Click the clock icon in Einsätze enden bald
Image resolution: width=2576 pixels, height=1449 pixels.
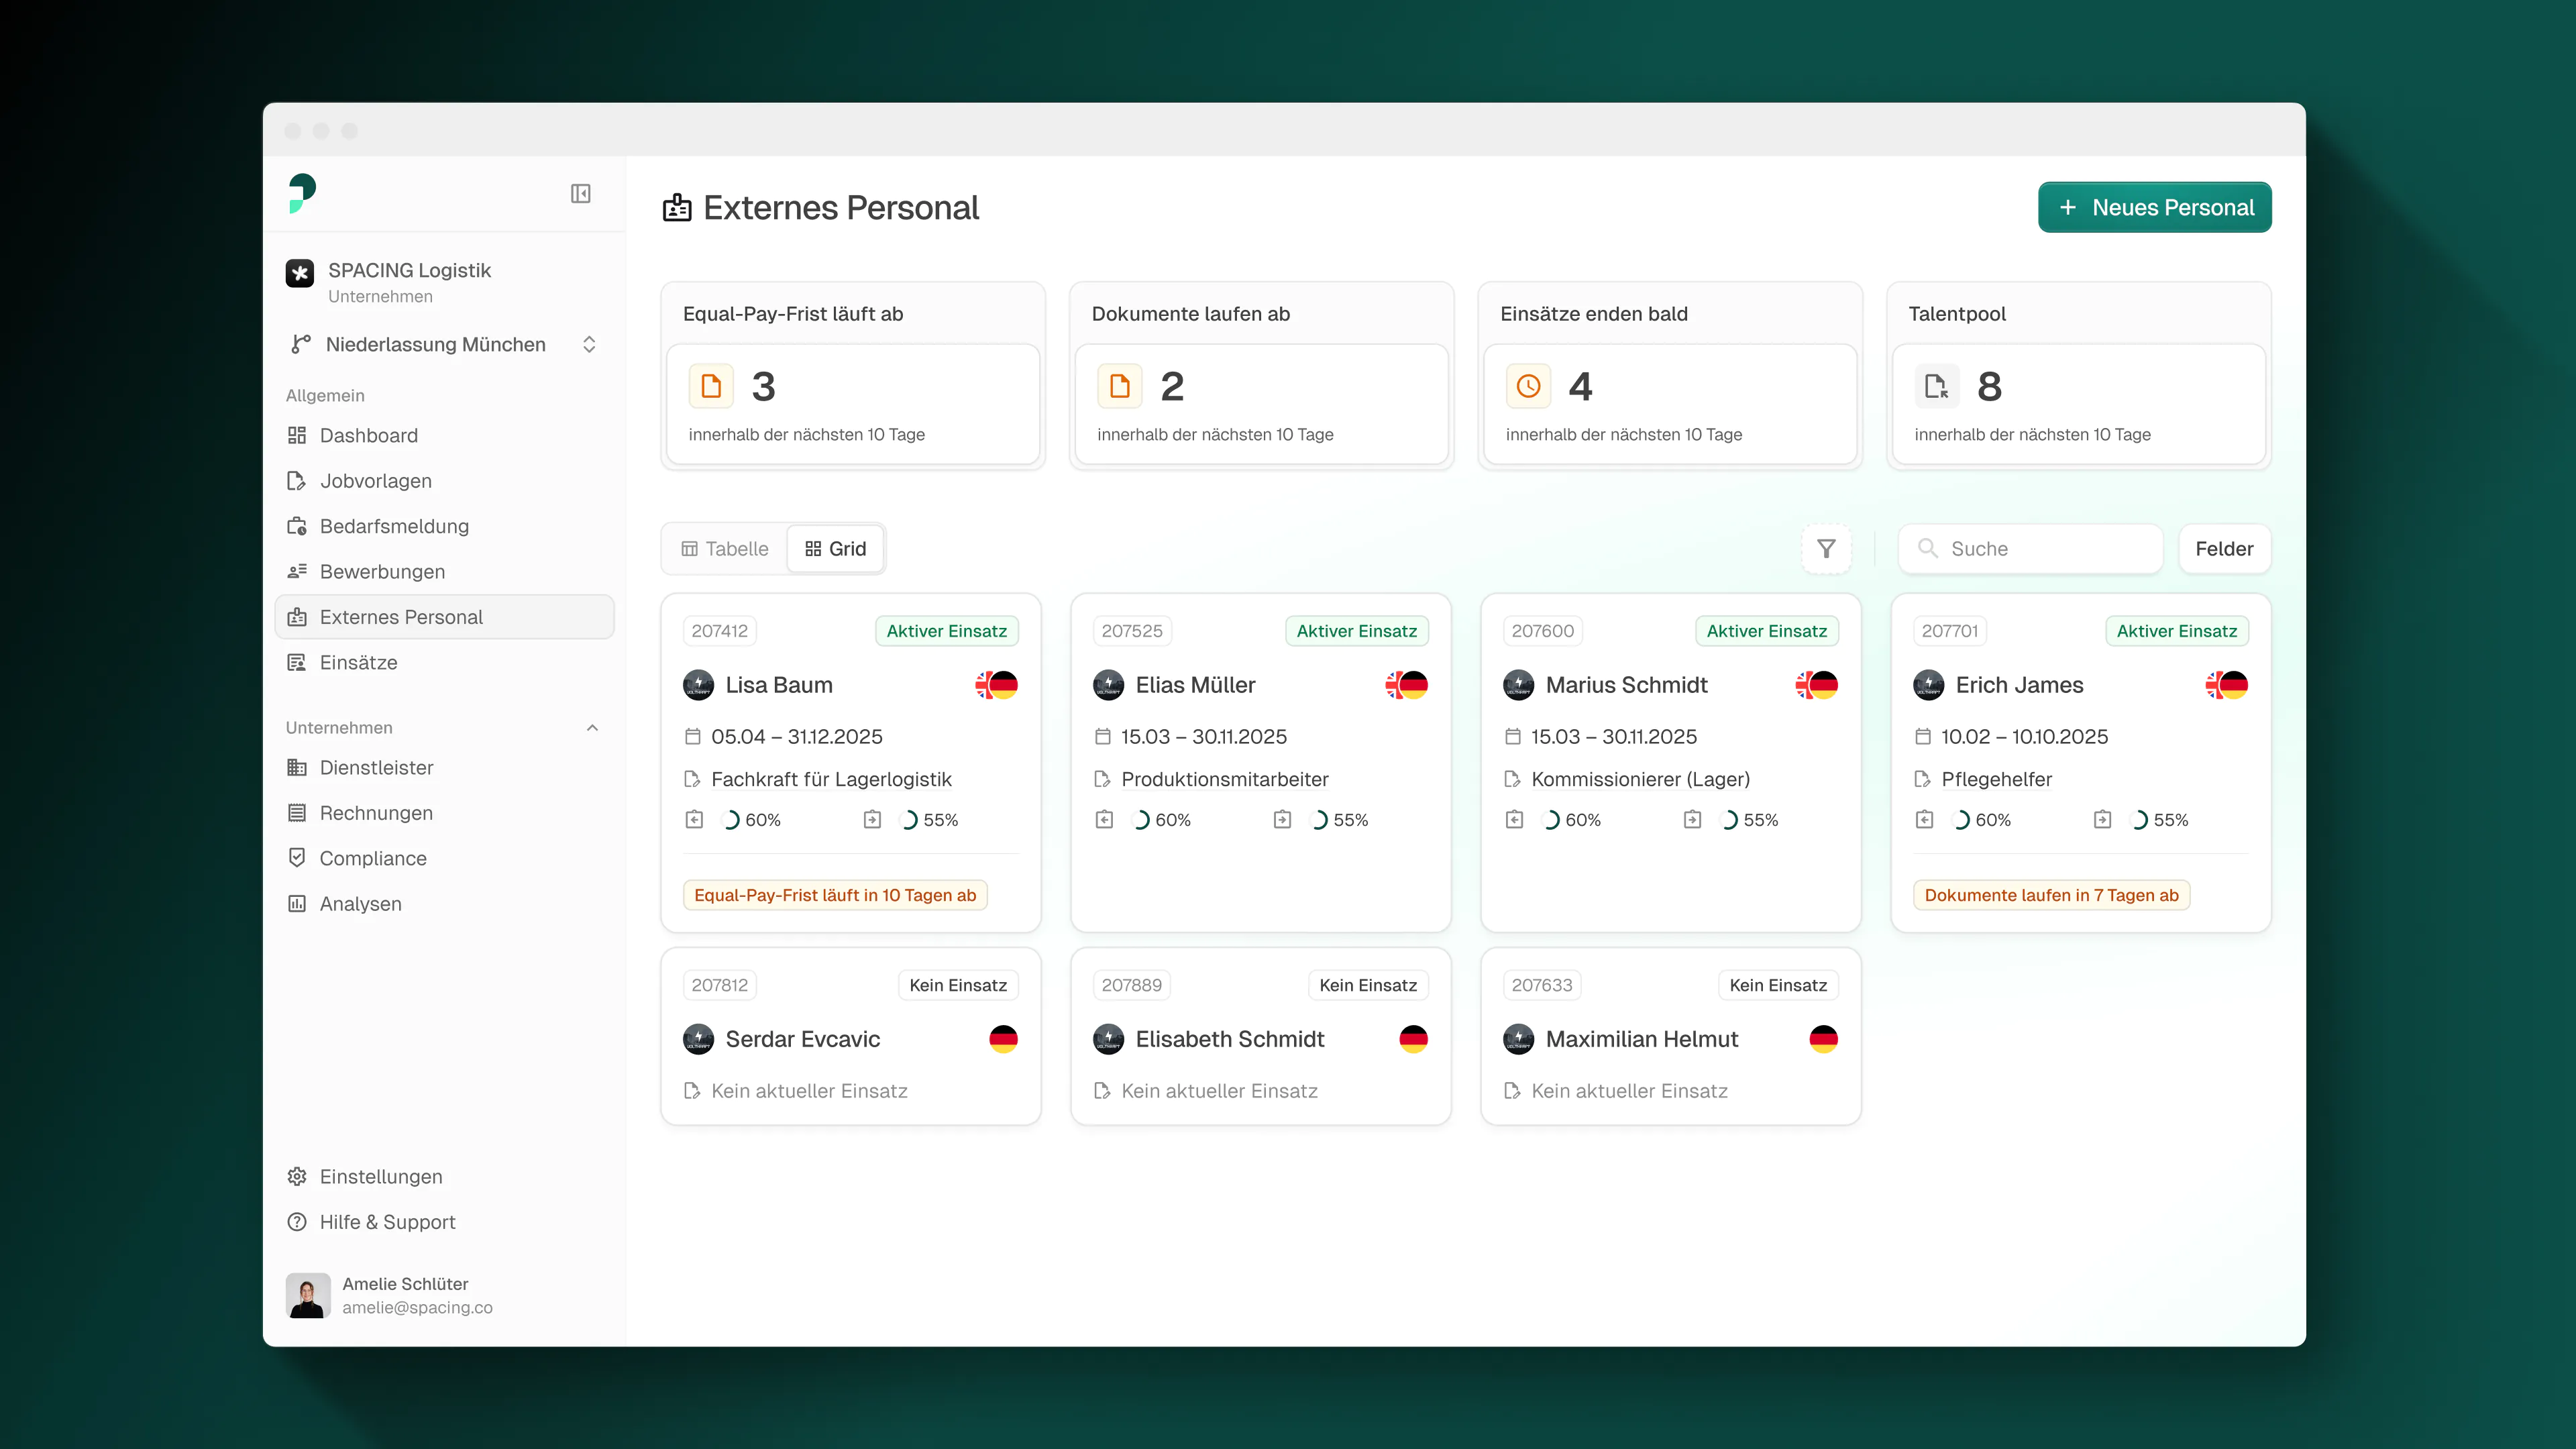point(1528,387)
